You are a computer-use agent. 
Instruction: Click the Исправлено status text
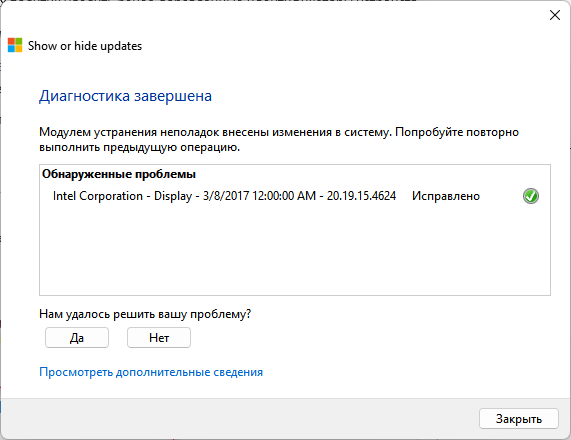point(446,196)
